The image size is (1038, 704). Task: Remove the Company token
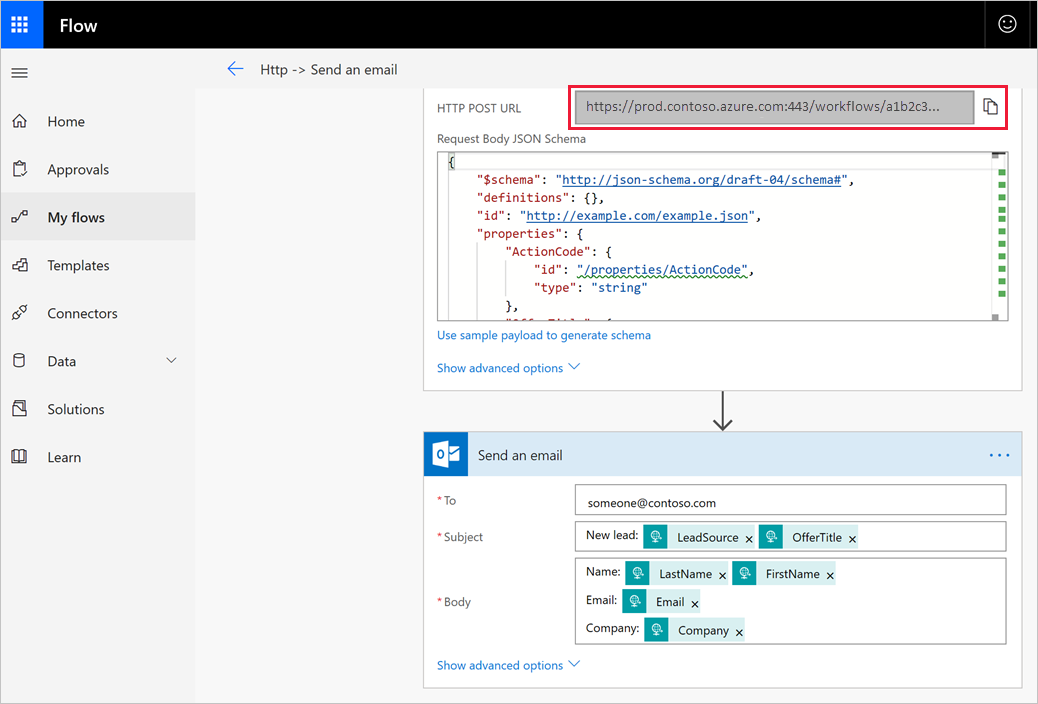[739, 632]
